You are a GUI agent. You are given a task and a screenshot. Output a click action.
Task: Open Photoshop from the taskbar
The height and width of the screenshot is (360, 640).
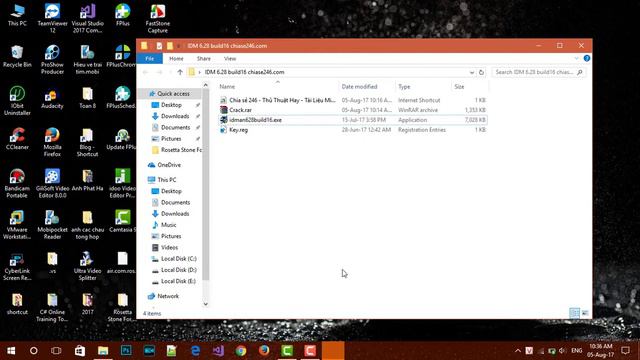pos(126,351)
